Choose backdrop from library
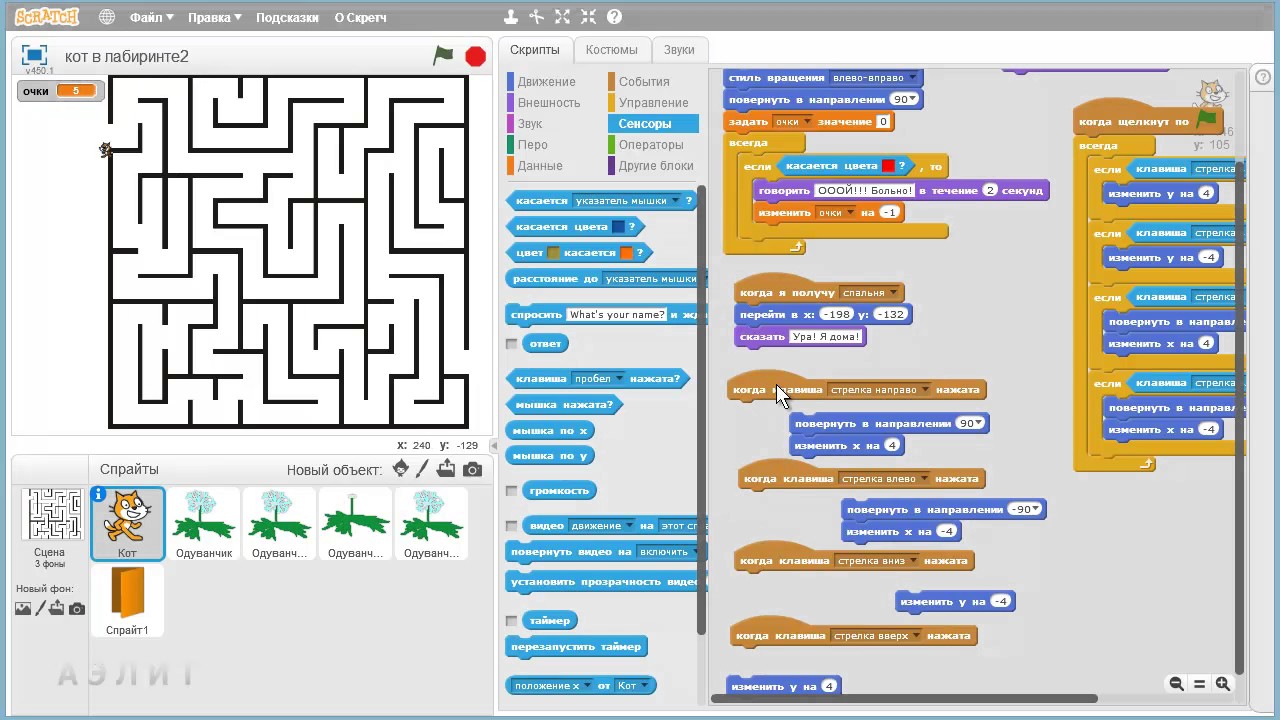Viewport: 1280px width, 720px height. point(23,608)
